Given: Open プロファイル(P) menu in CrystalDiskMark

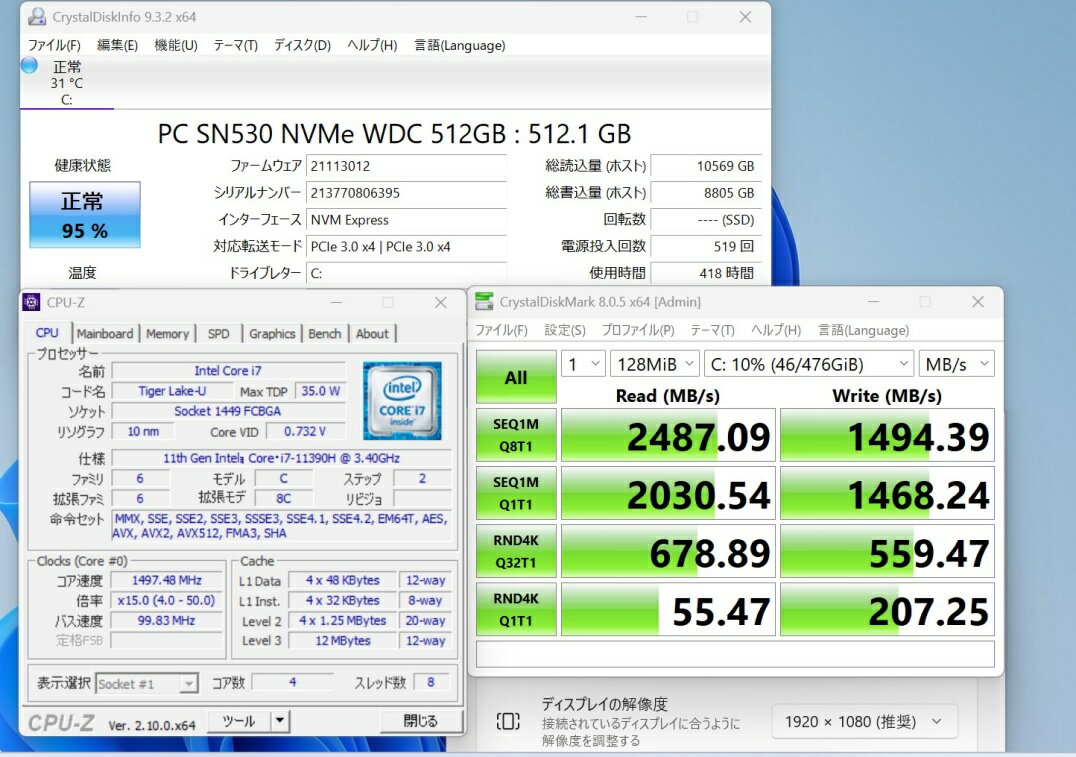Looking at the screenshot, I should coord(638,330).
